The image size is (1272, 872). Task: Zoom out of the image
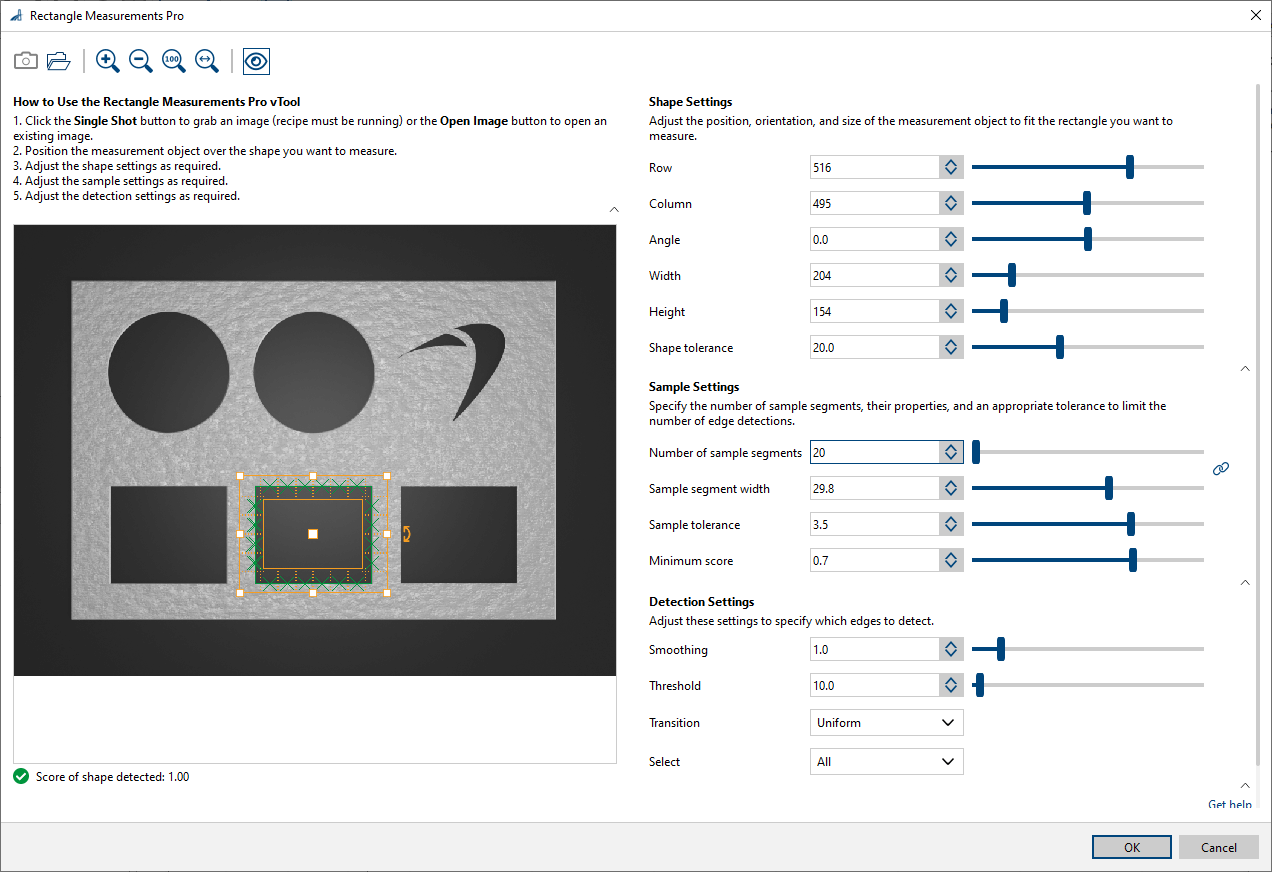coord(141,61)
